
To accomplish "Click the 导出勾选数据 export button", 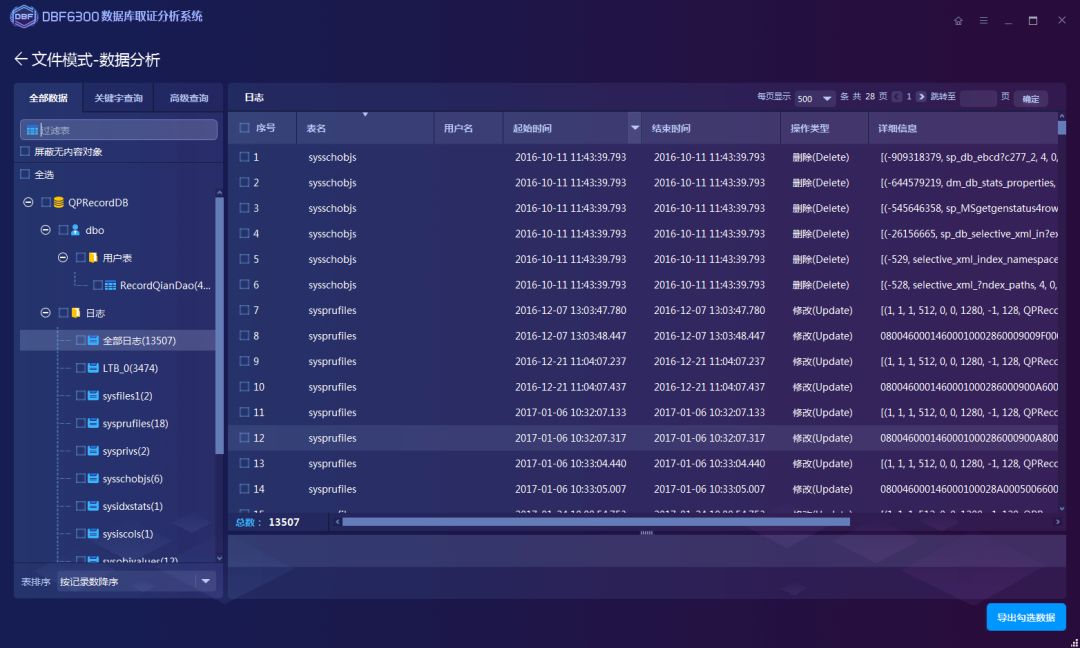I will (1026, 617).
